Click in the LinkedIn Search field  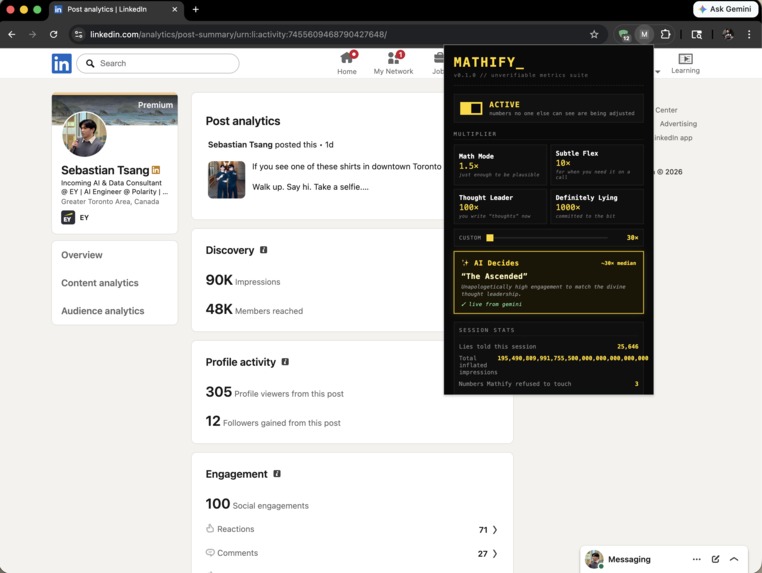click(x=158, y=63)
